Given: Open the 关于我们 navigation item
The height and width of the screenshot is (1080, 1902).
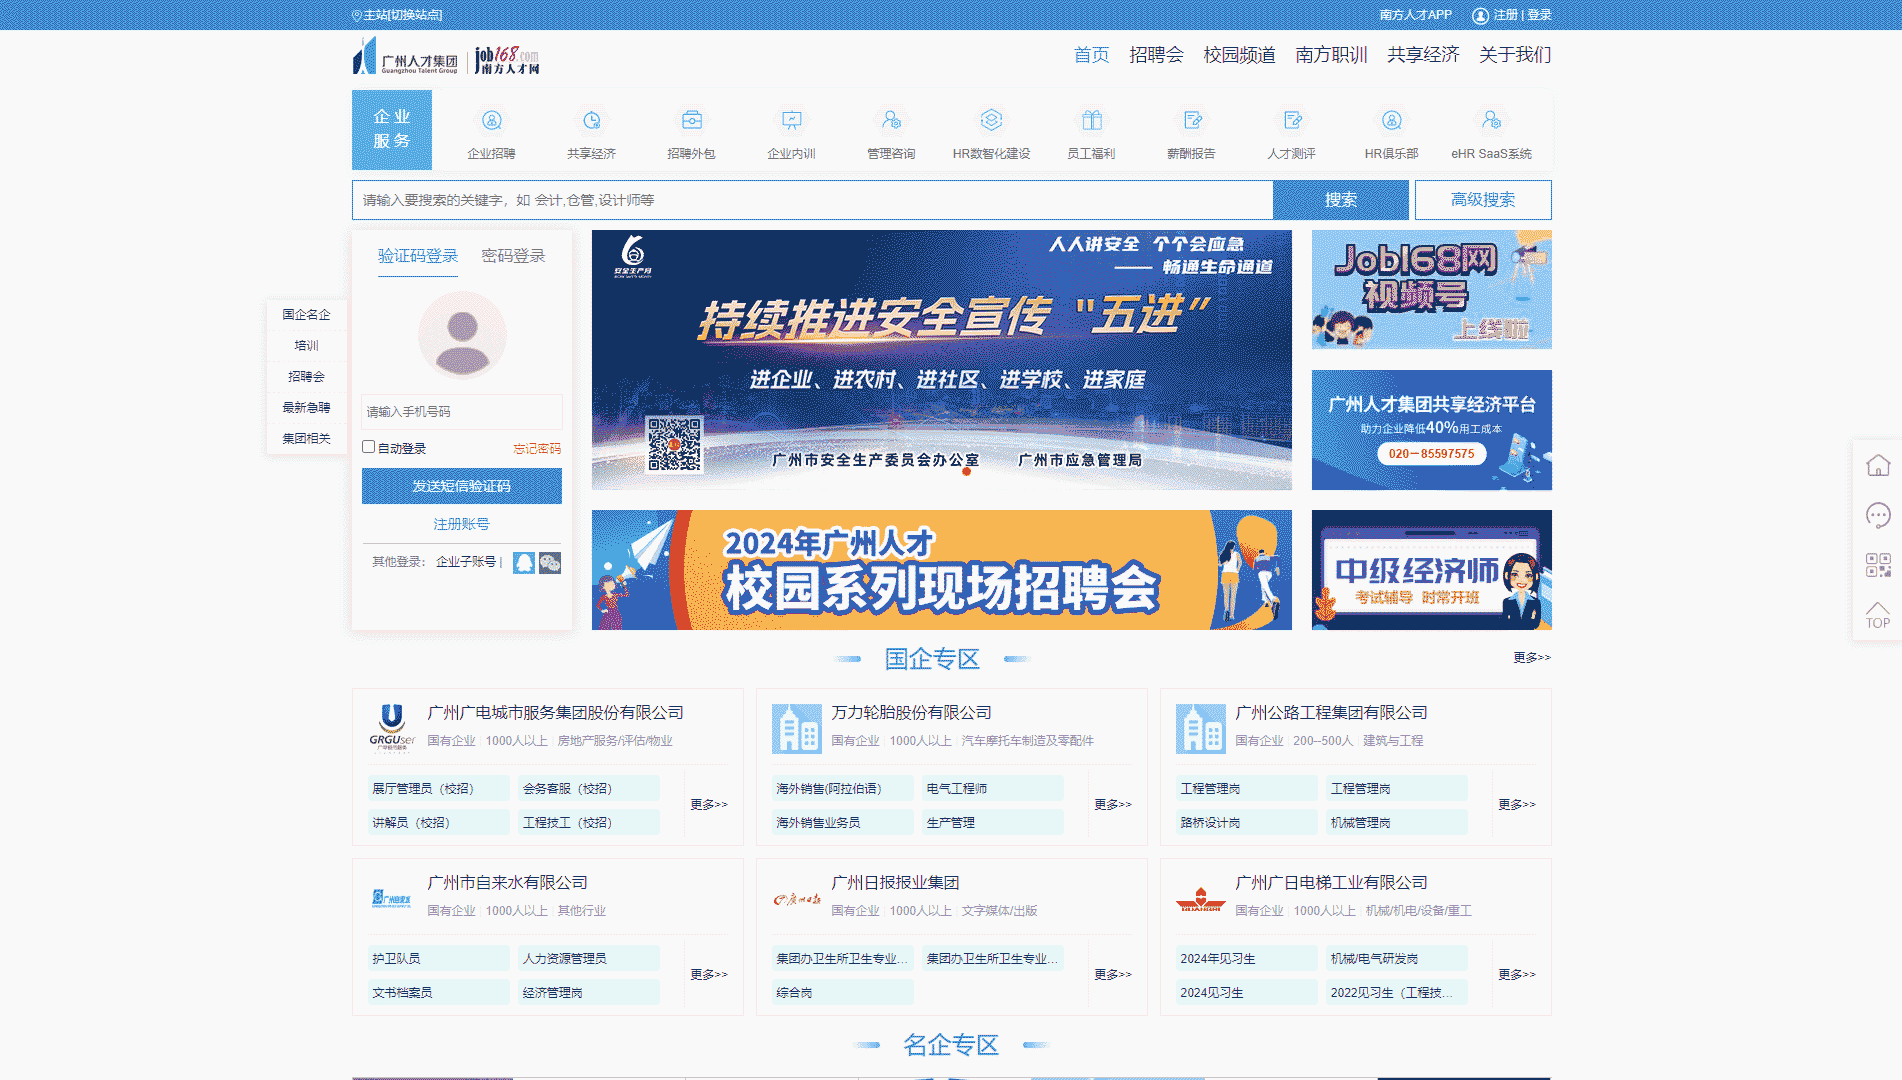Looking at the screenshot, I should [1515, 55].
